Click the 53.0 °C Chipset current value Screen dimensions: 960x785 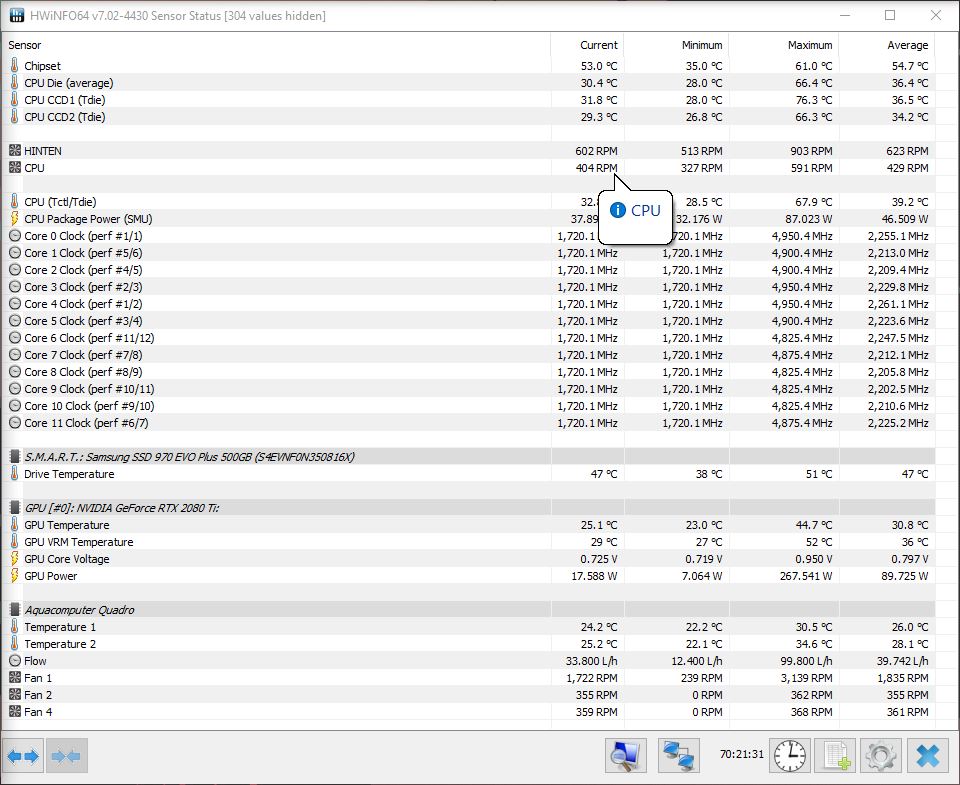pos(599,66)
